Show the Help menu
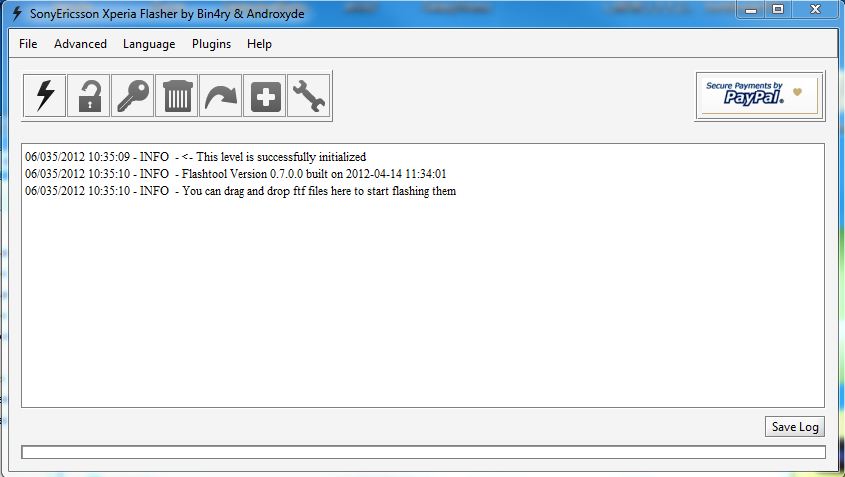The image size is (845, 477). [259, 44]
